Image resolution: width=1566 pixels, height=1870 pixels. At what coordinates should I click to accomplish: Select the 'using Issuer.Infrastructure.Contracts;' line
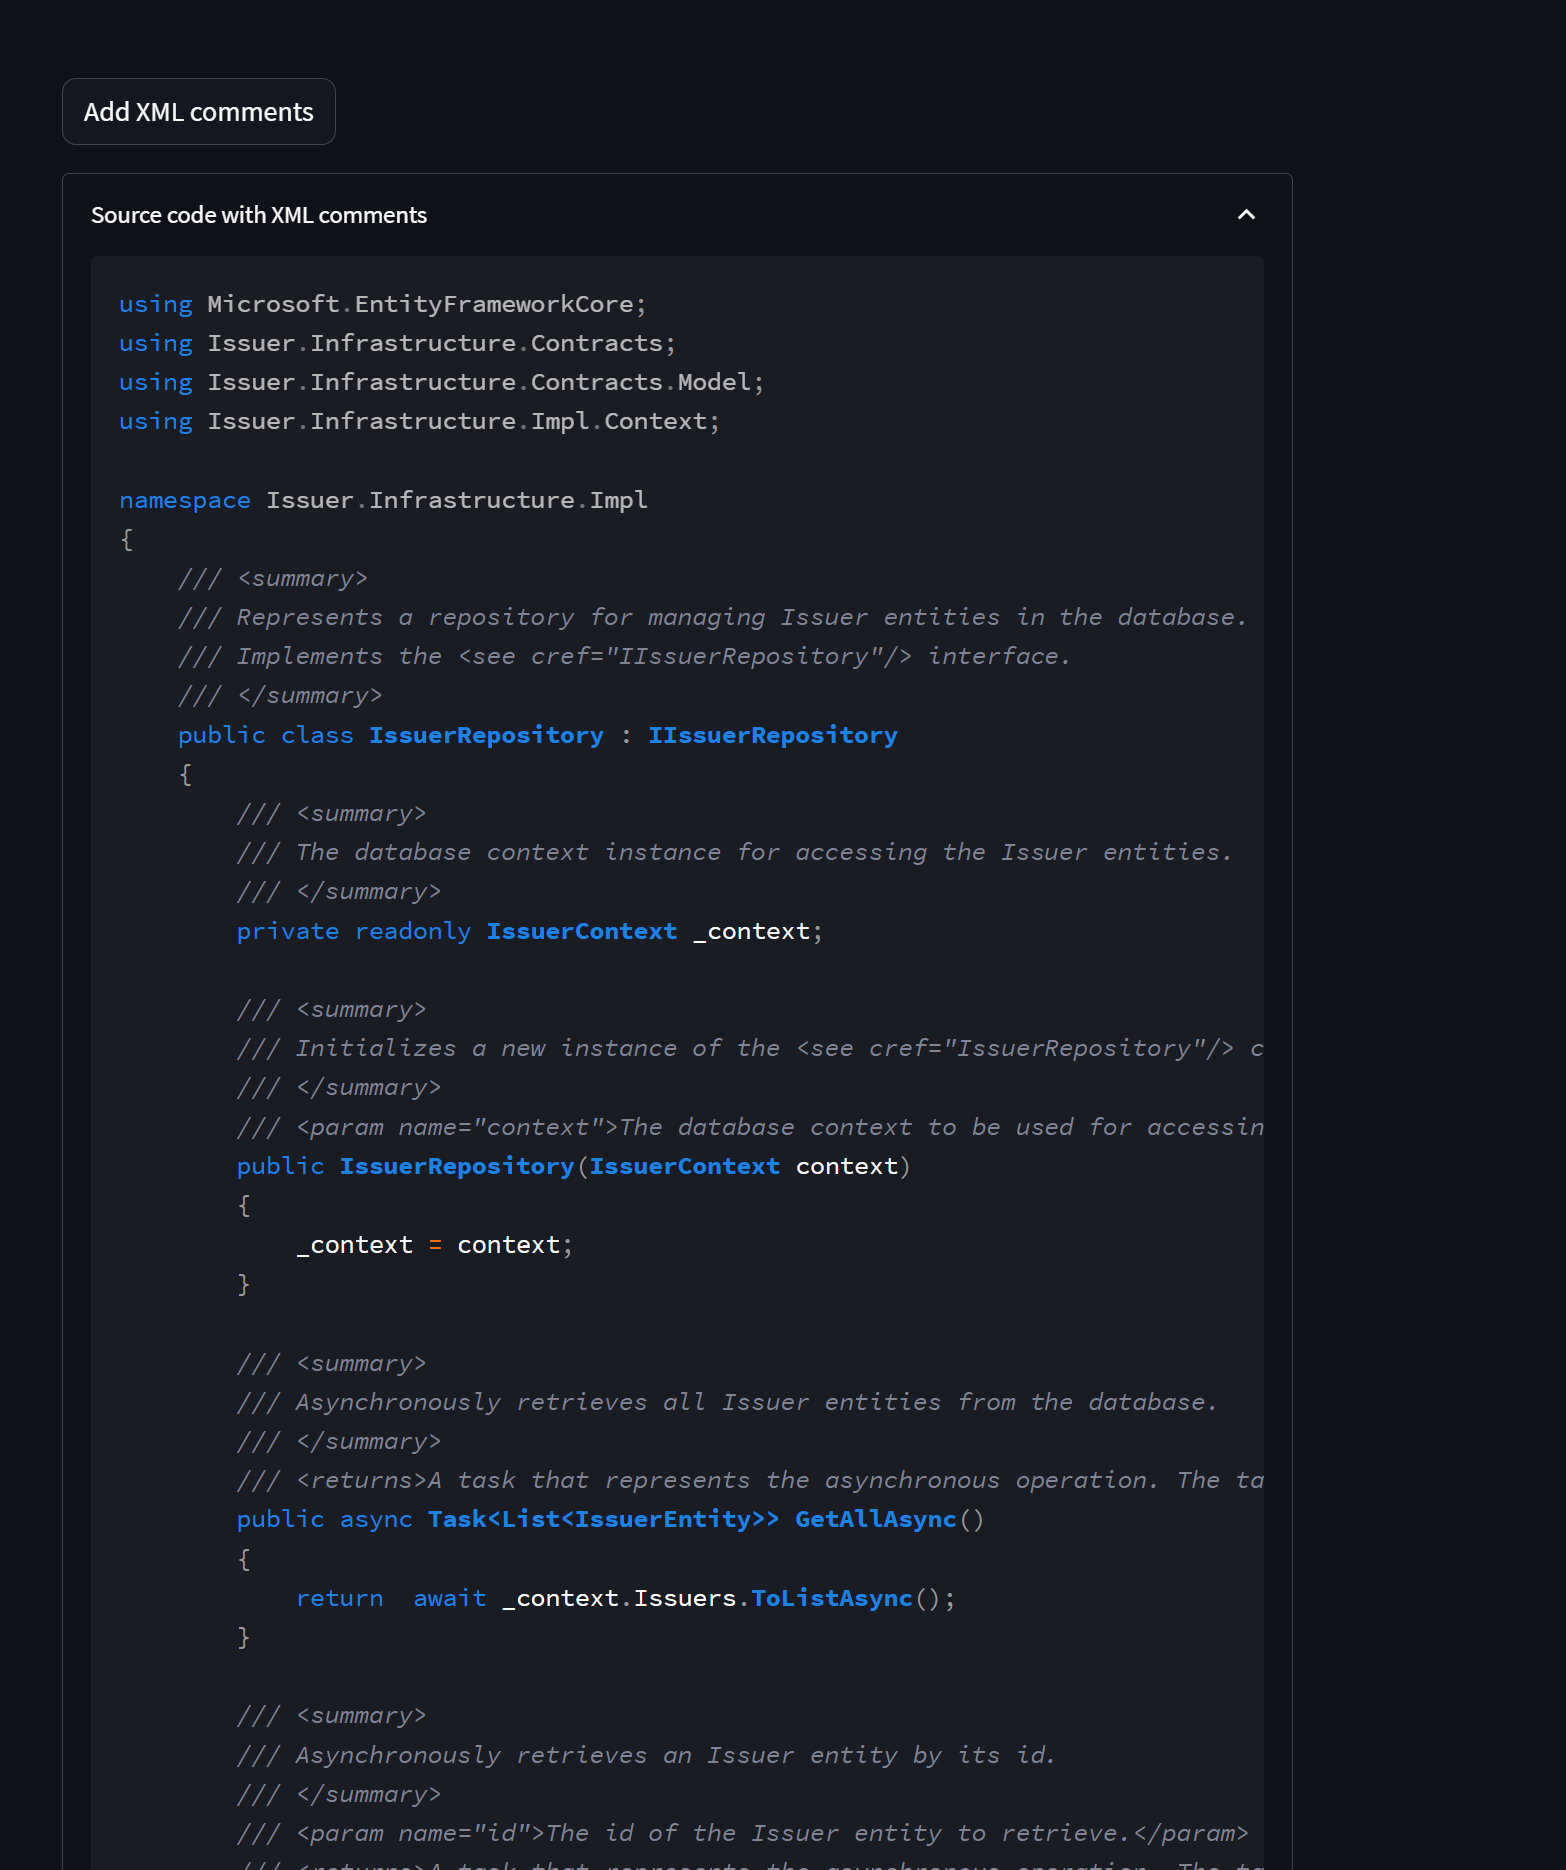(x=397, y=343)
